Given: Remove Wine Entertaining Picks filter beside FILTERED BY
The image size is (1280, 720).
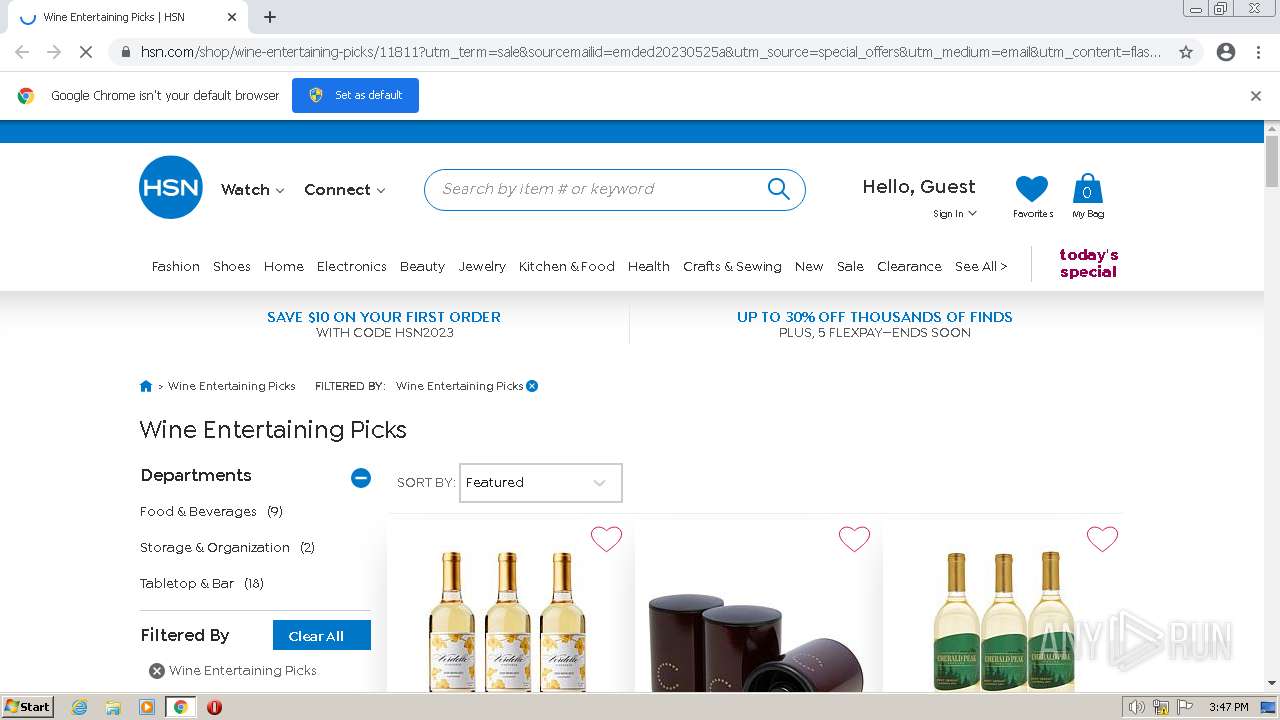Looking at the screenshot, I should 532,386.
